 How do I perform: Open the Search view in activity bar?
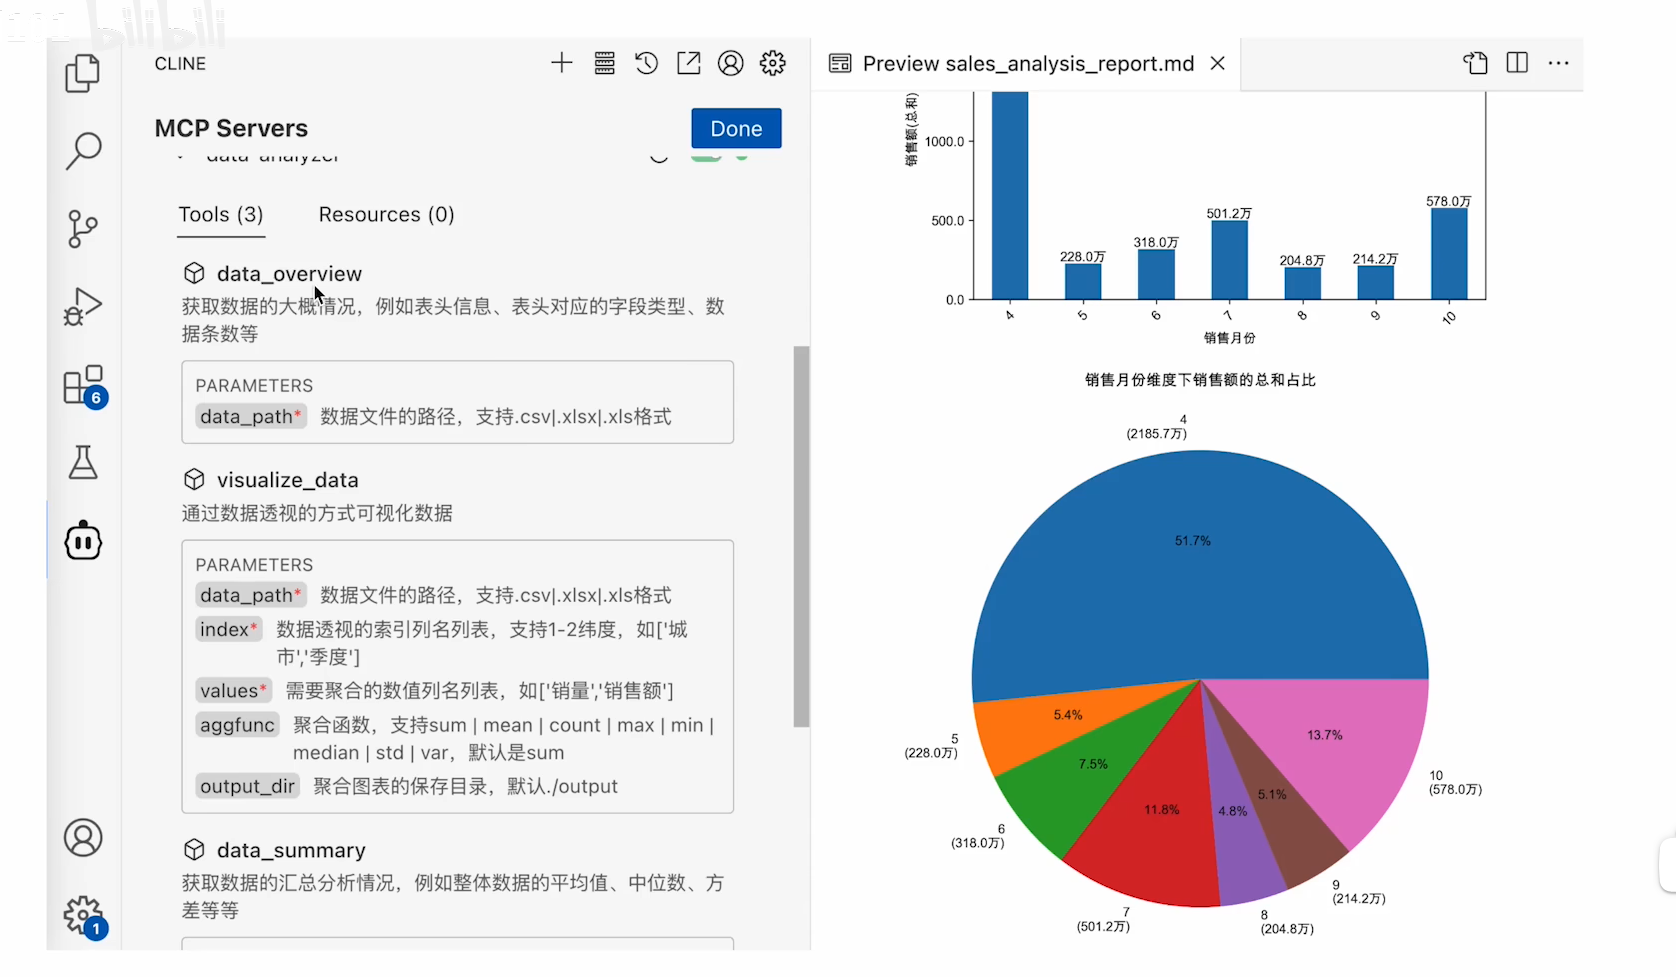point(83,151)
